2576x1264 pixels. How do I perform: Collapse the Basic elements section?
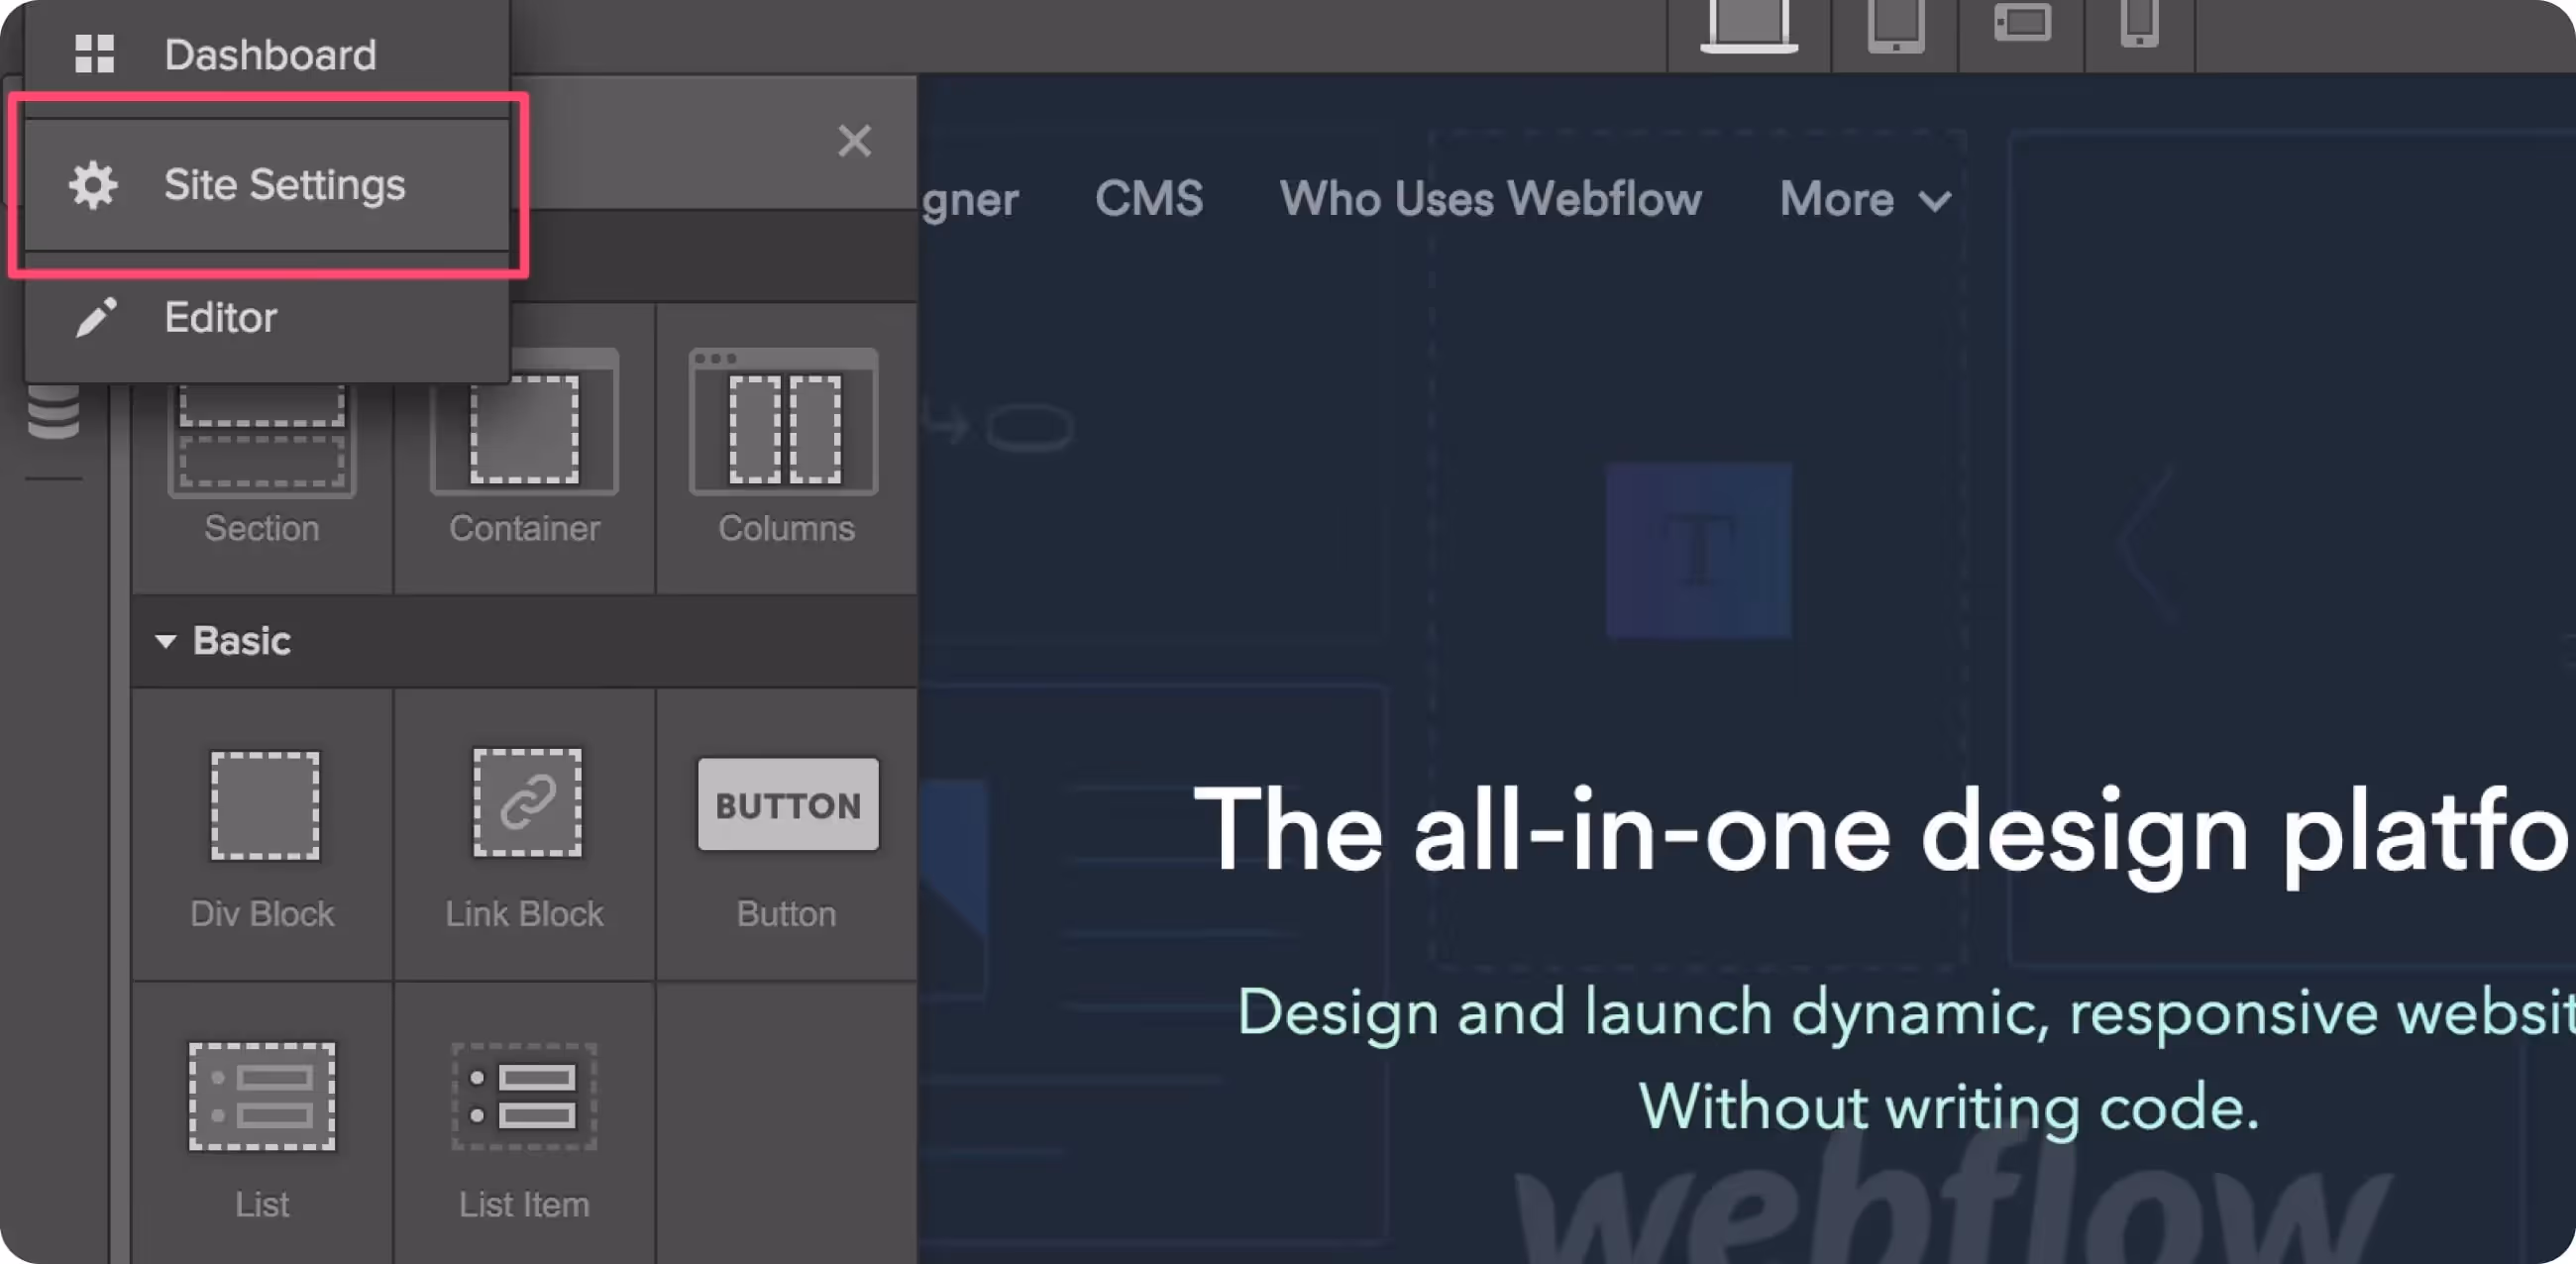(166, 641)
